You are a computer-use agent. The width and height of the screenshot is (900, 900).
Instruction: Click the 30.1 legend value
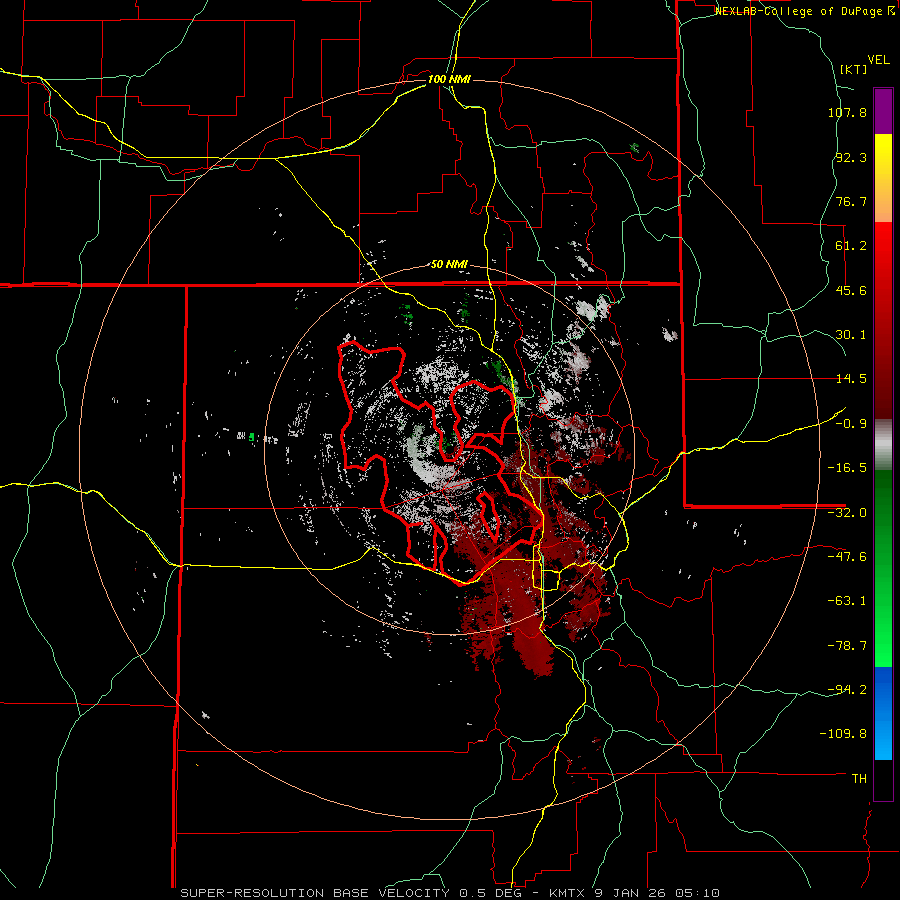851,335
